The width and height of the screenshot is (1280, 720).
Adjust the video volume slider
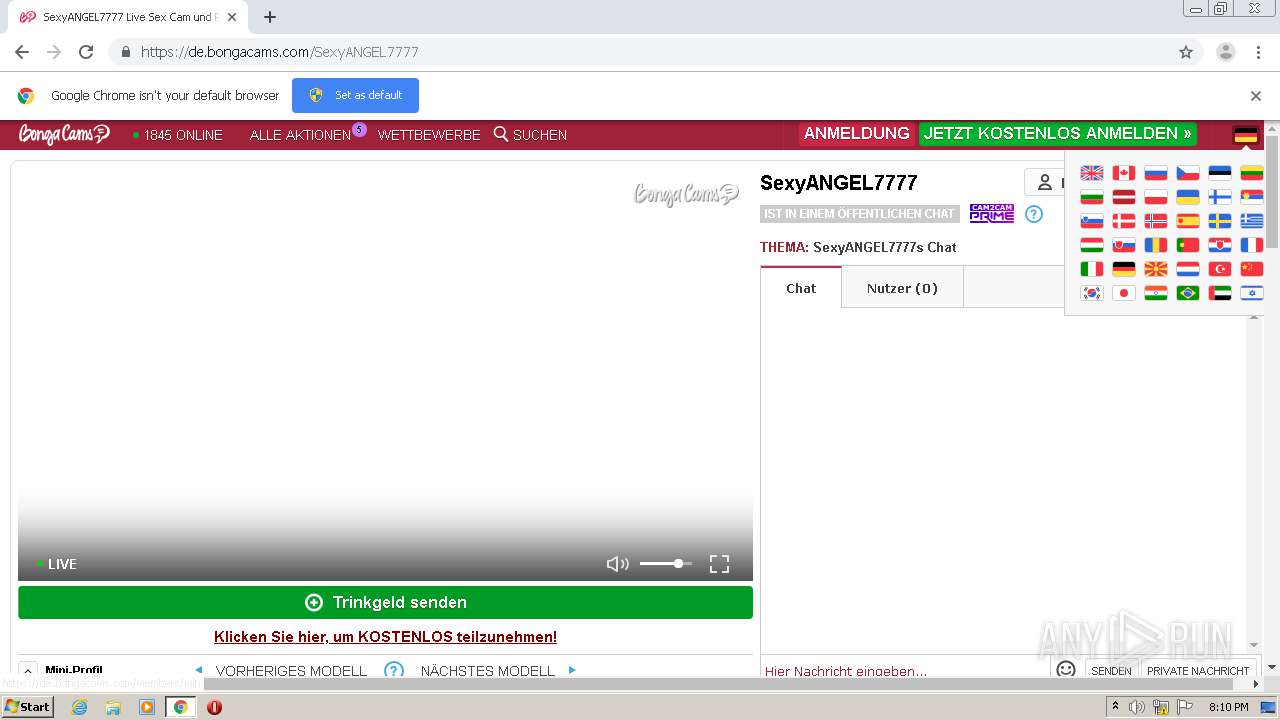coord(666,564)
